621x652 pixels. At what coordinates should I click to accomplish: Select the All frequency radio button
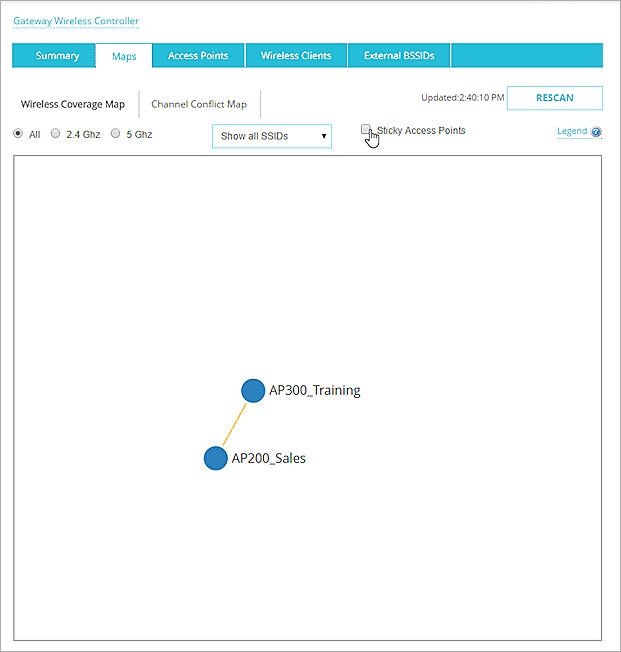click(18, 133)
